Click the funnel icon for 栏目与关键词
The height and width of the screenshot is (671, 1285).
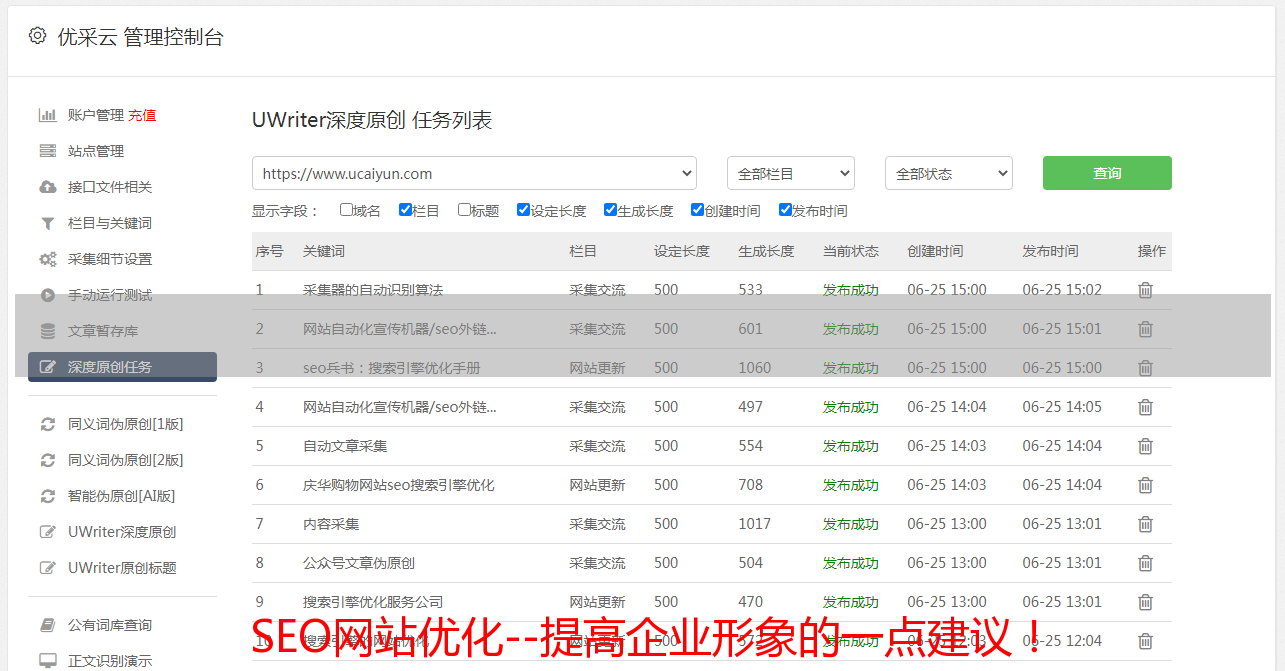click(47, 223)
